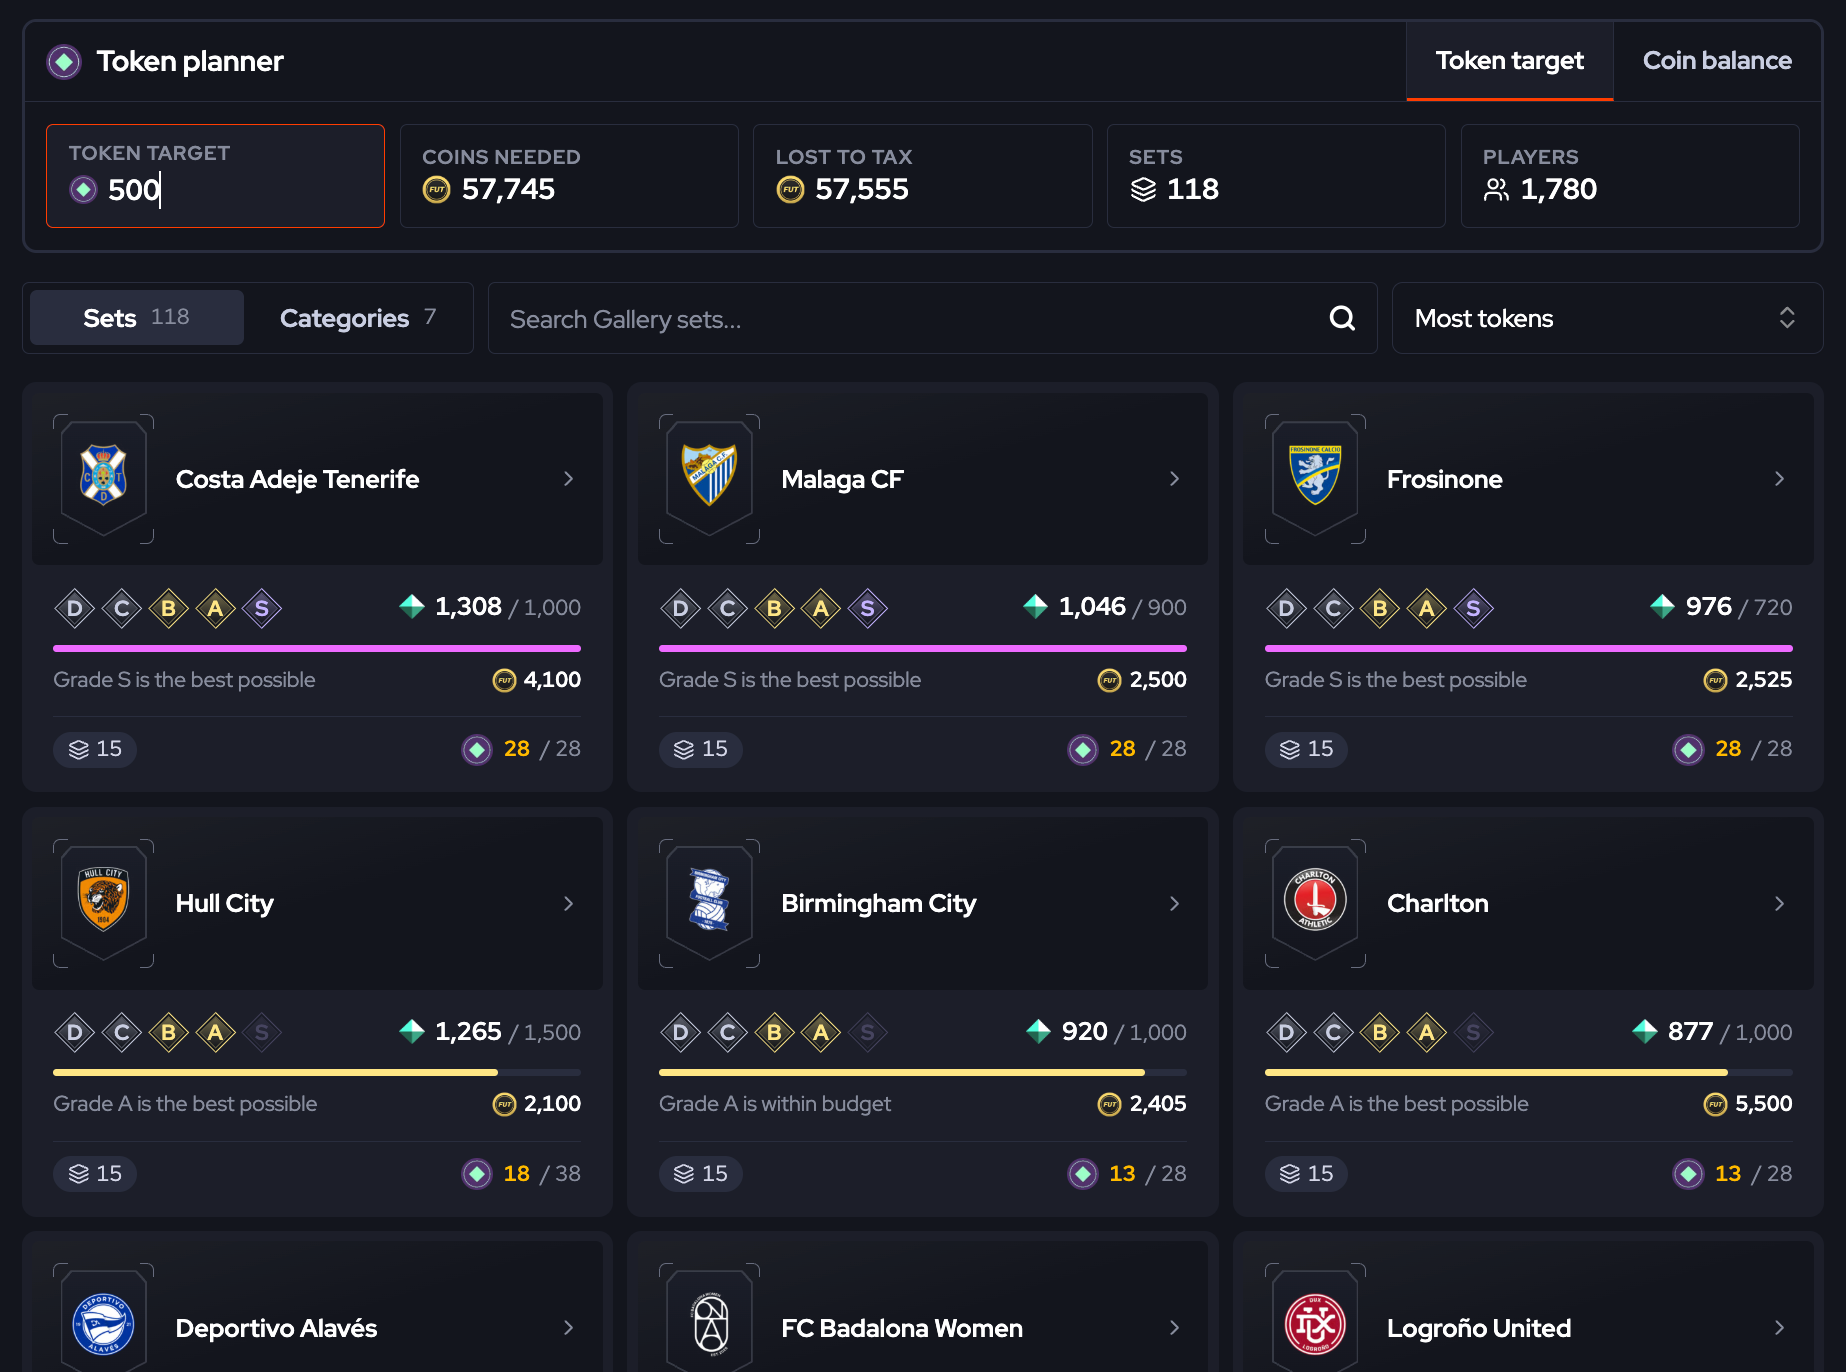The width and height of the screenshot is (1846, 1372).
Task: Click the token icon in Token Target field
Action: (83, 189)
